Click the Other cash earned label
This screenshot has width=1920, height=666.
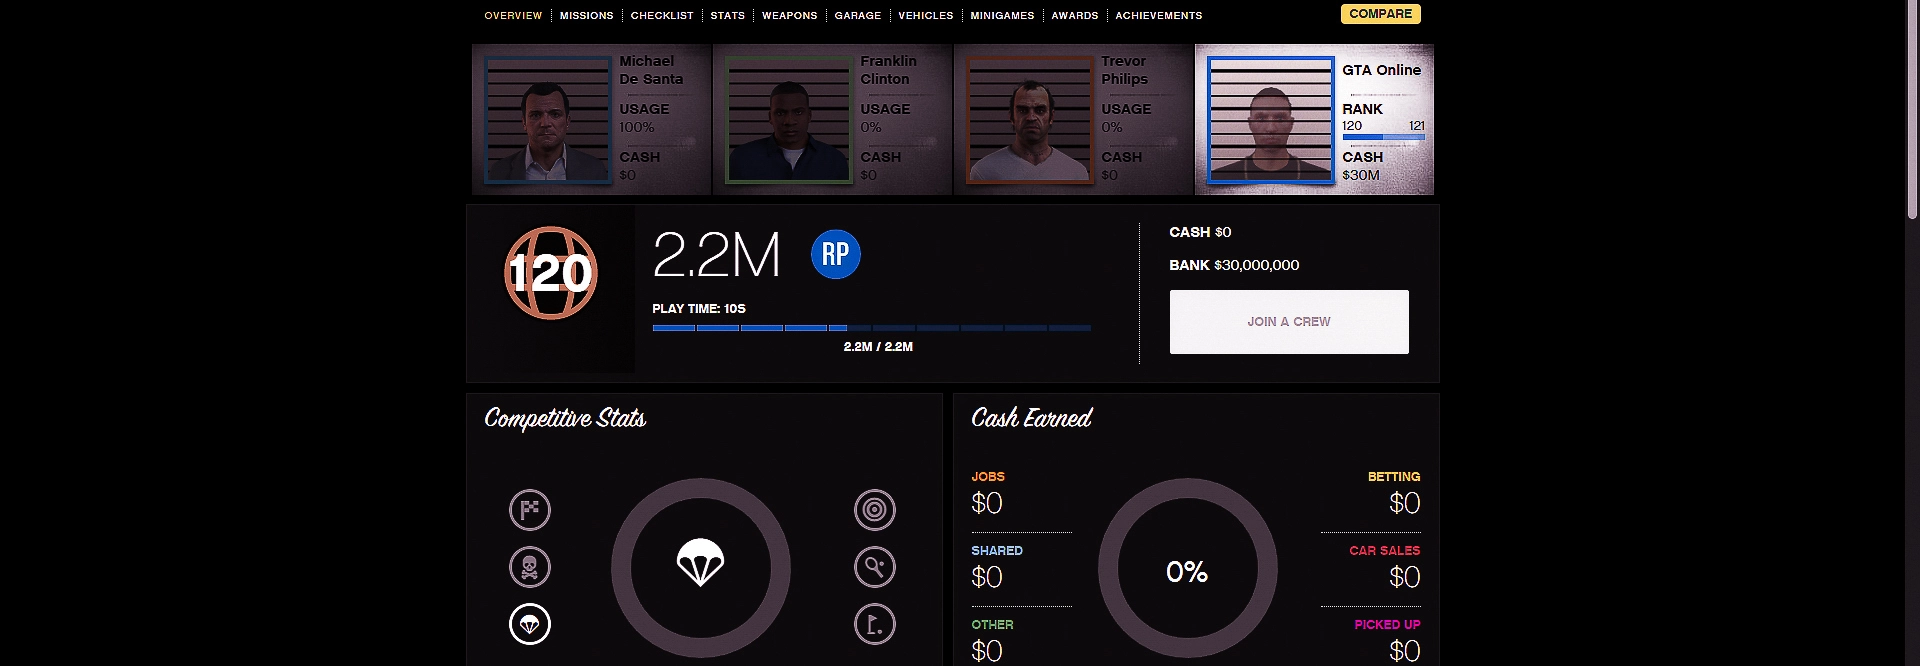coord(992,625)
